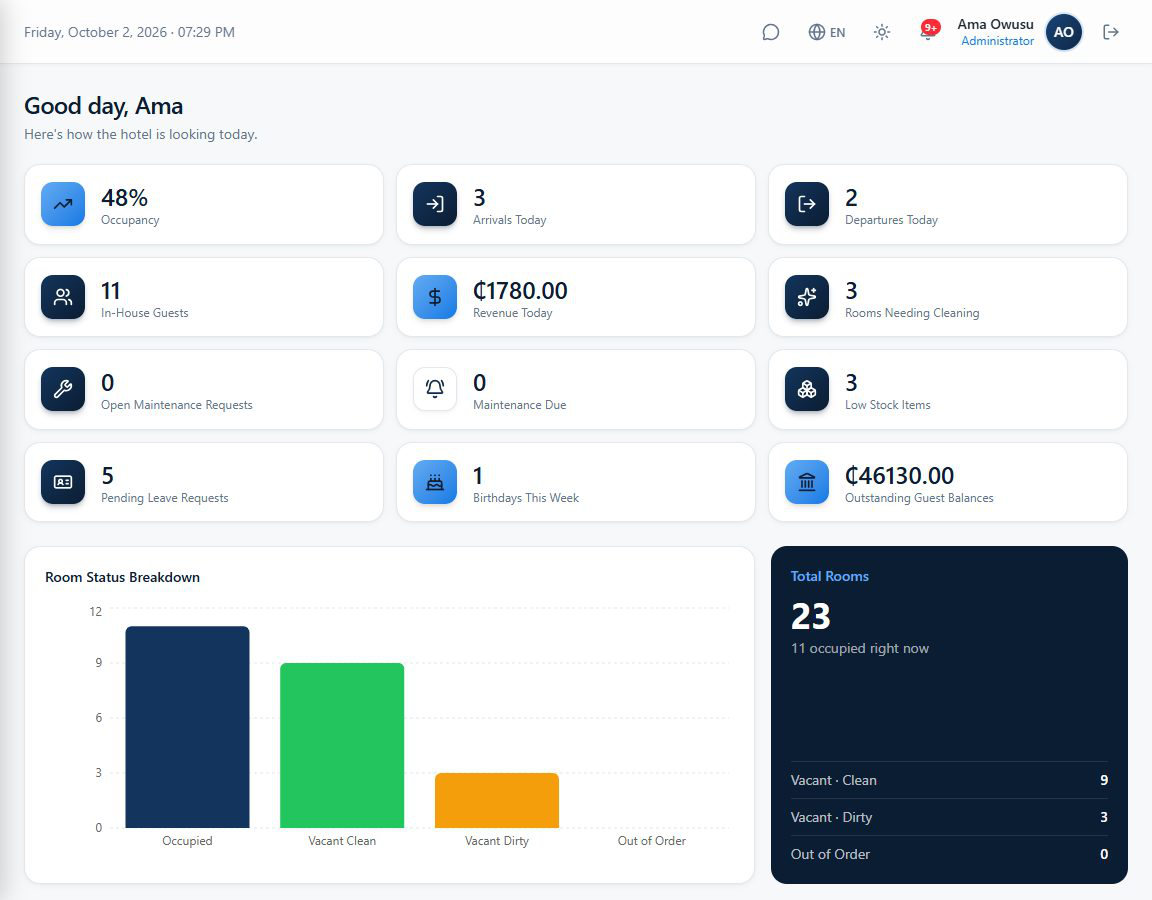Click the date and time in header
The width and height of the screenshot is (1152, 900).
pyautogui.click(x=129, y=32)
